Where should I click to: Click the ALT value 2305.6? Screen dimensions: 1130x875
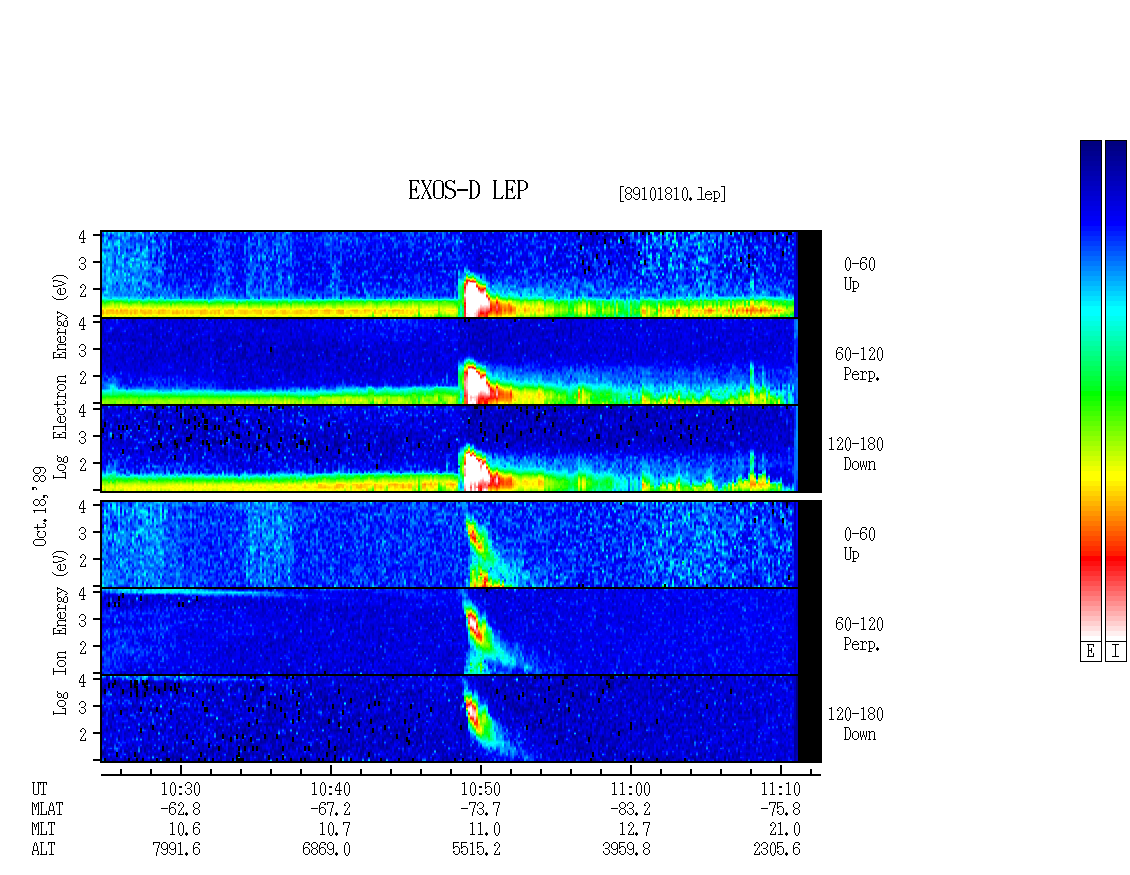point(777,850)
